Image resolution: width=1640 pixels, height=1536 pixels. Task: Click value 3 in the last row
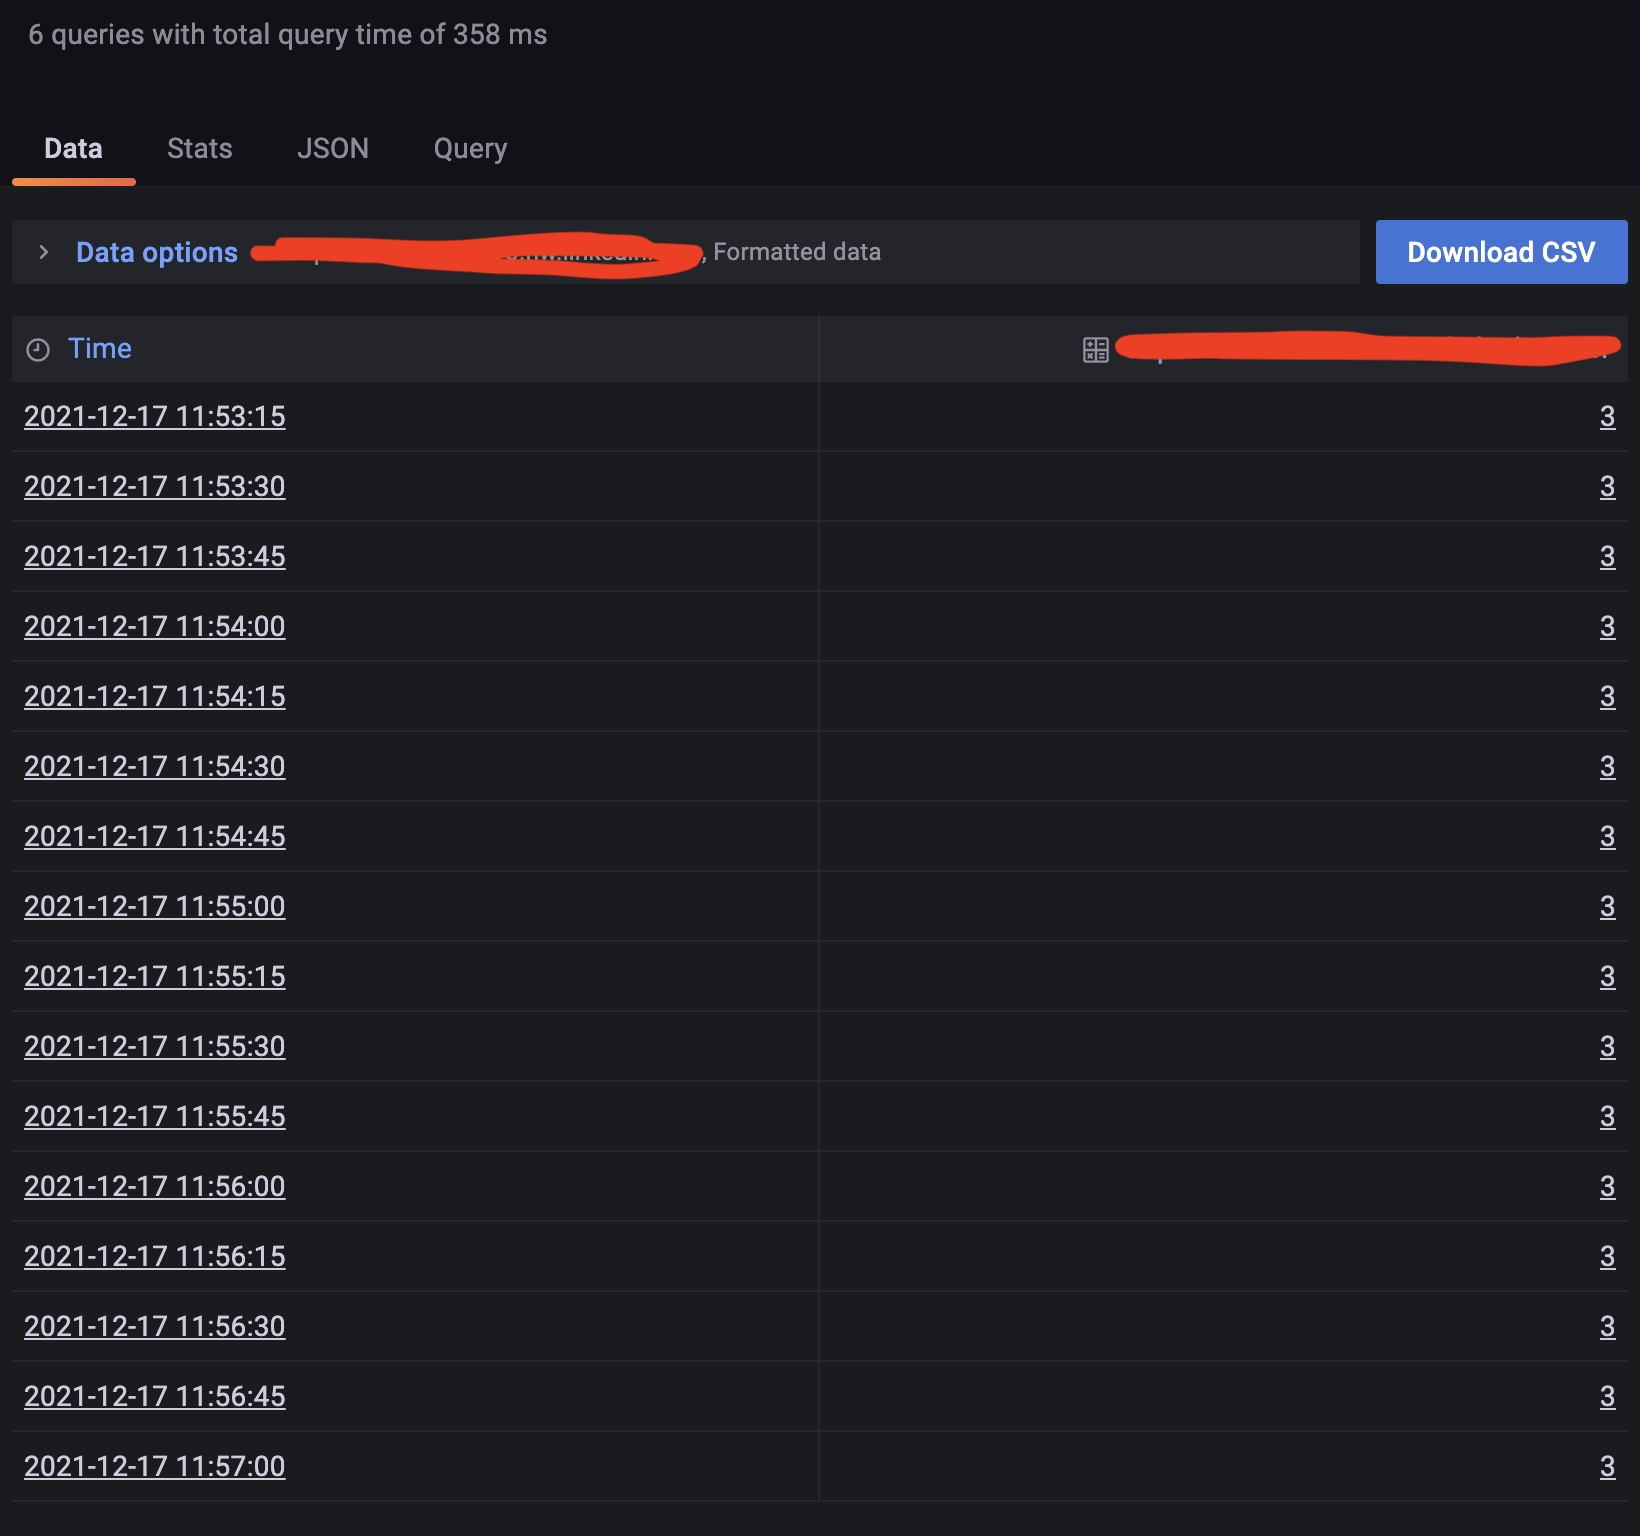[x=1608, y=1466]
